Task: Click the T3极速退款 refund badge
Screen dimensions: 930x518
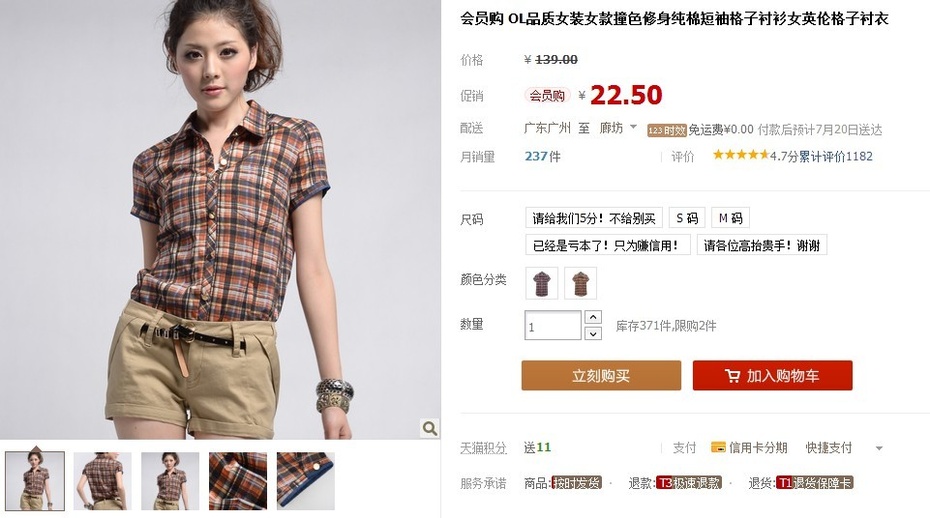Action: pyautogui.click(x=689, y=483)
